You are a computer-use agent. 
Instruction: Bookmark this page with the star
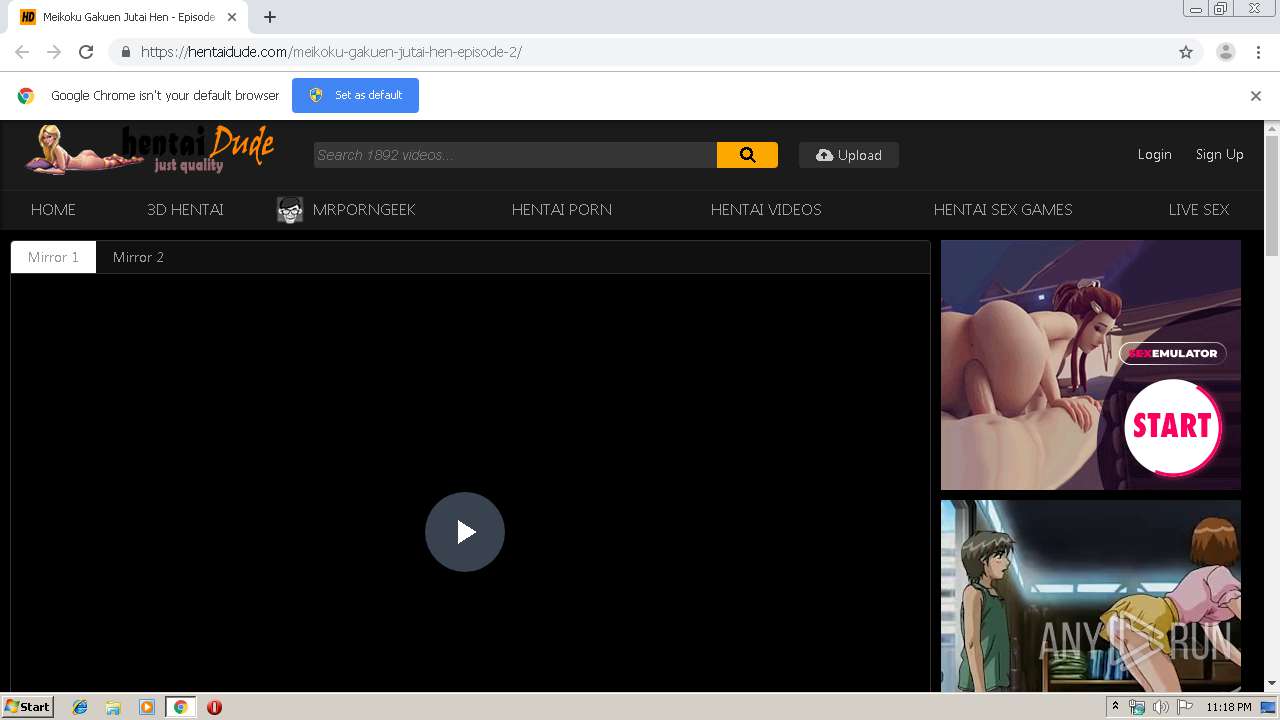pyautogui.click(x=1186, y=52)
